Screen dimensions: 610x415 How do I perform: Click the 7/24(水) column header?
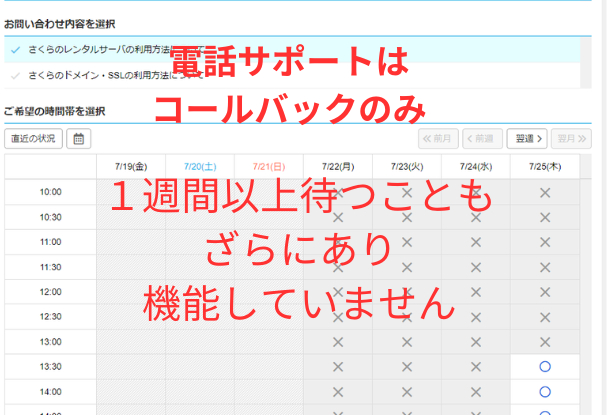tap(476, 166)
